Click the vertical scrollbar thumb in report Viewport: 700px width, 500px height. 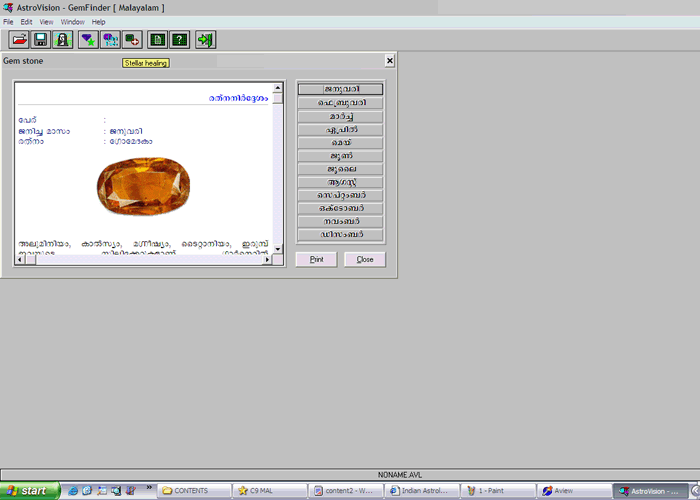pos(278,98)
